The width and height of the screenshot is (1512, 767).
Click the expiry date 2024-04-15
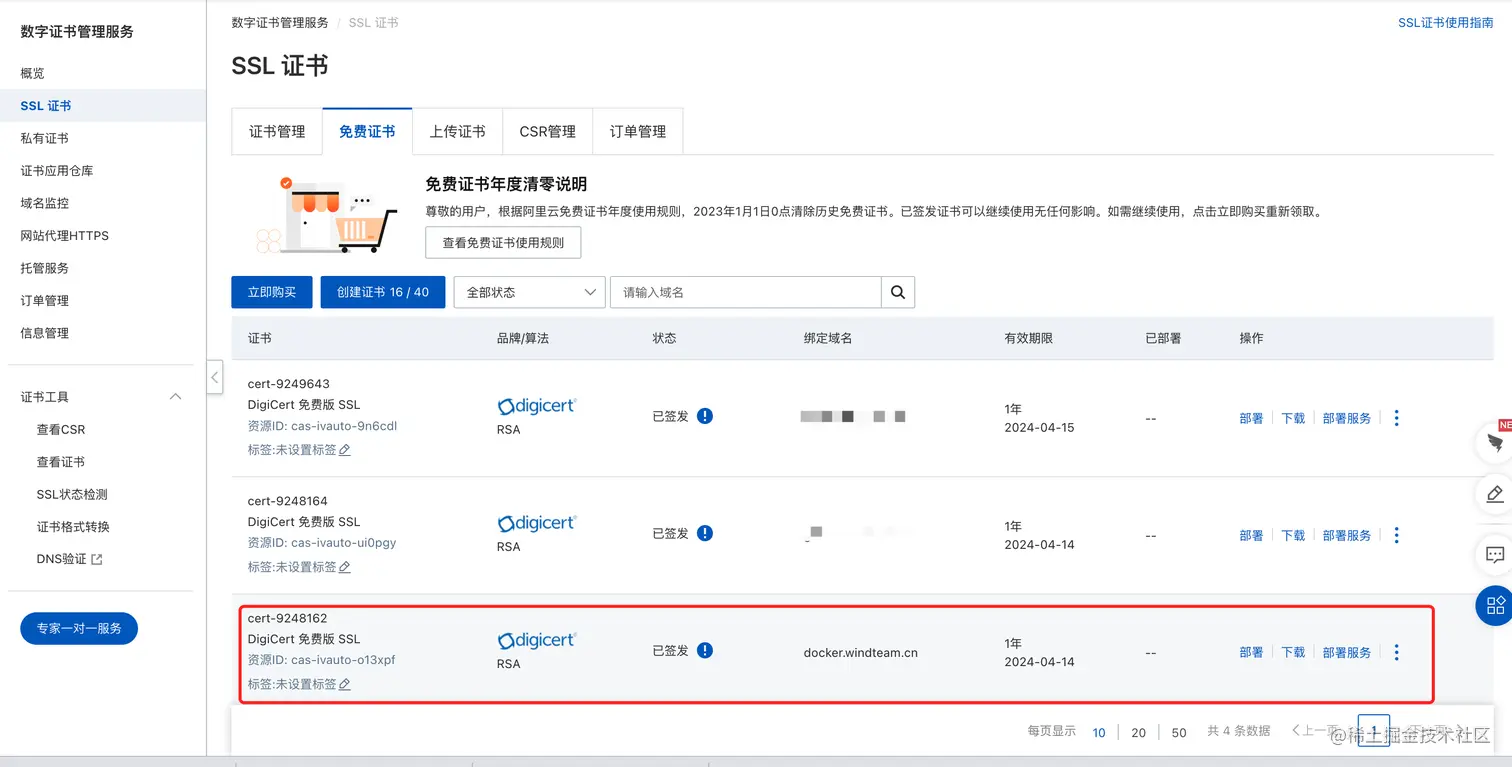pos(1039,428)
